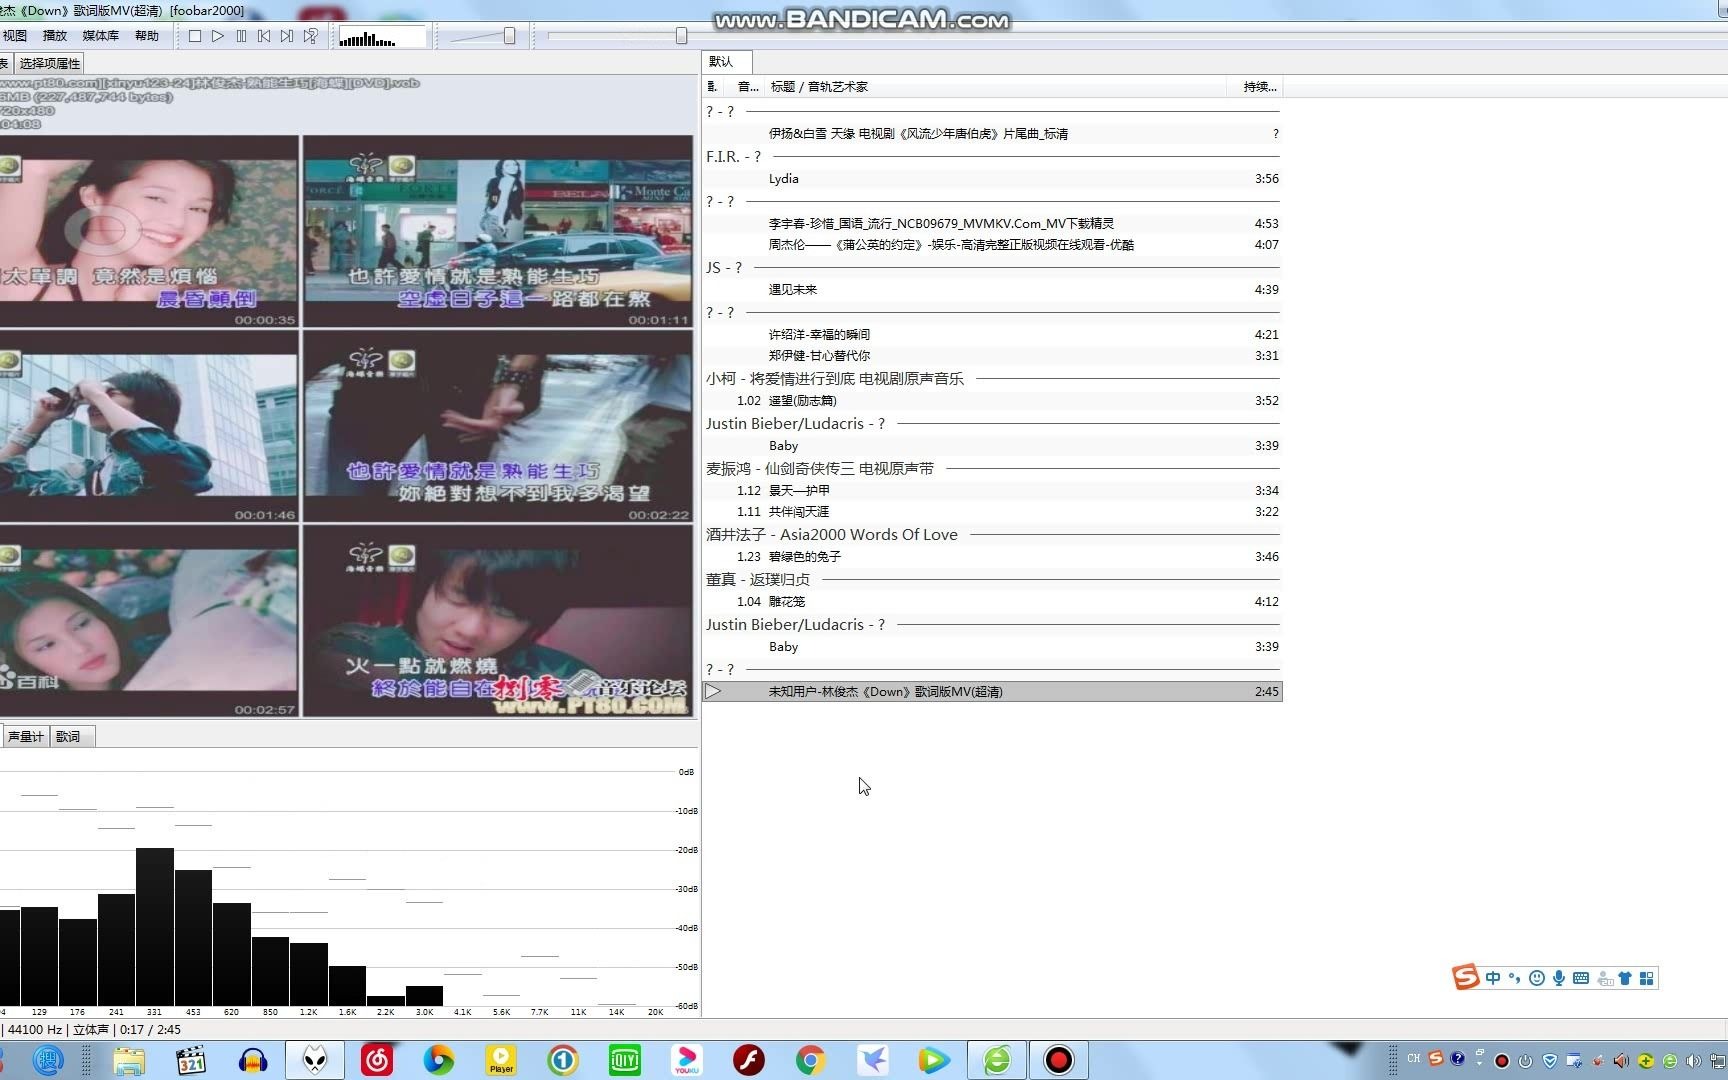The image size is (1728, 1080).
Task: Sort by 标题 / 音轨艺术家 column header
Action: click(x=996, y=87)
